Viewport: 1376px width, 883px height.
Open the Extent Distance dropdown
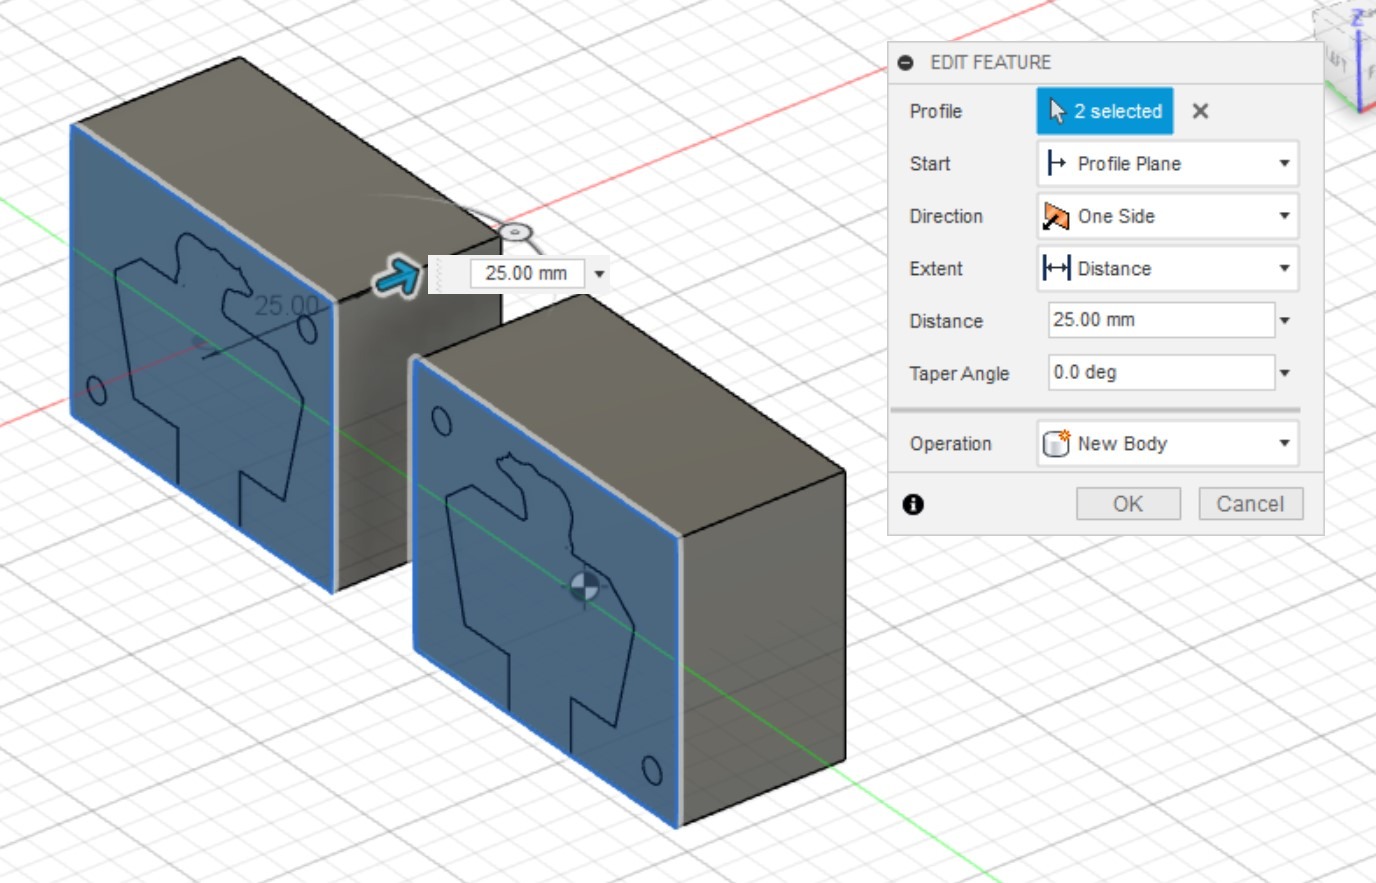[1168, 268]
